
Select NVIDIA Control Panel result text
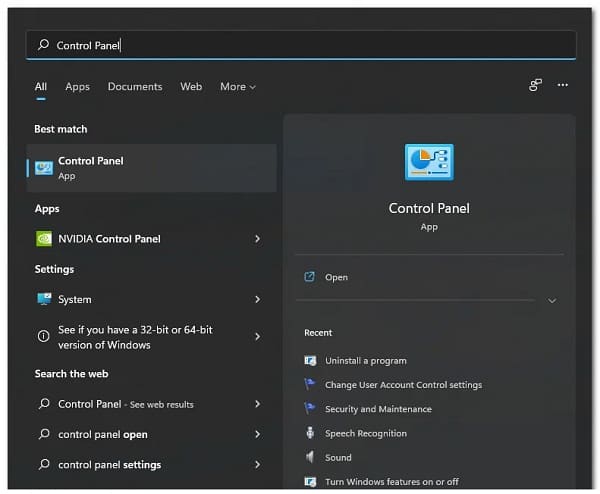click(x=109, y=239)
